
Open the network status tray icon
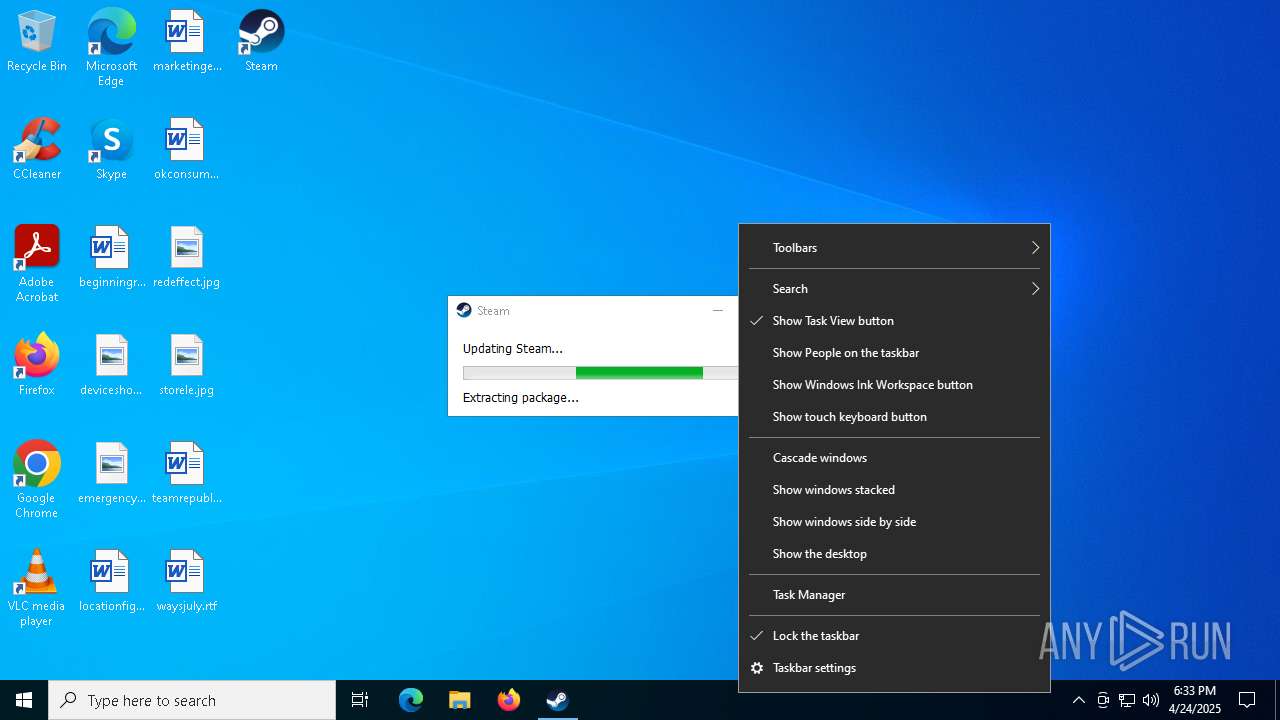click(1127, 700)
